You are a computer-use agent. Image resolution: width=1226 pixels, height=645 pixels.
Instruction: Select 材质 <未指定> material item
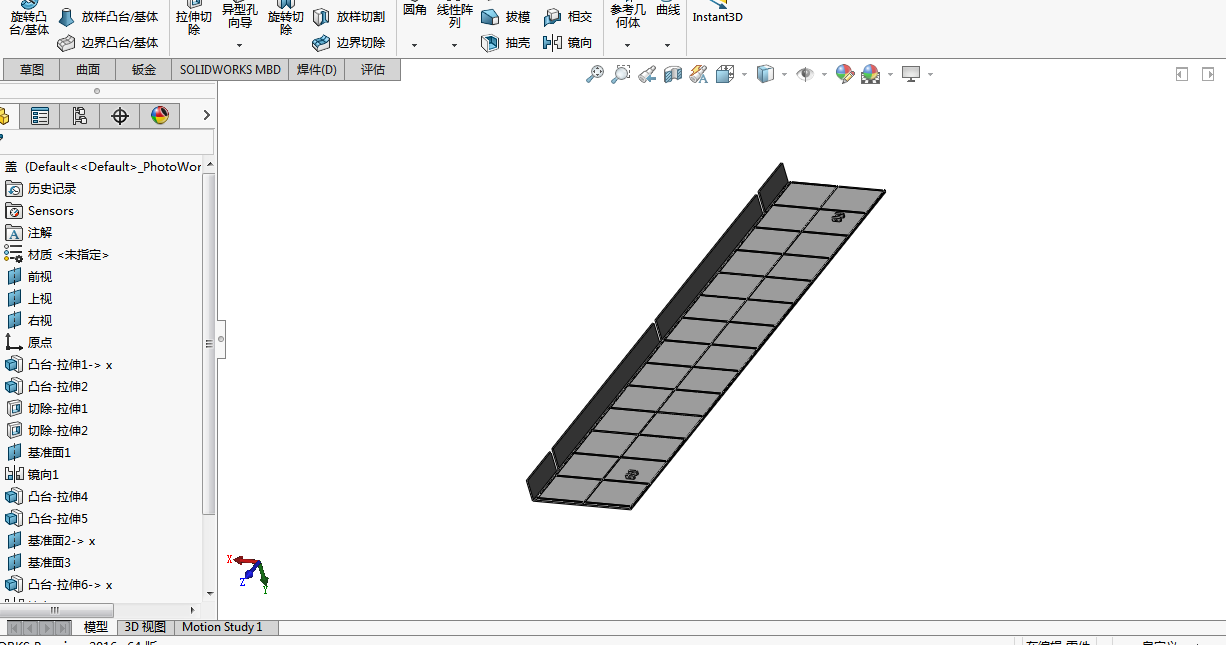[57, 254]
